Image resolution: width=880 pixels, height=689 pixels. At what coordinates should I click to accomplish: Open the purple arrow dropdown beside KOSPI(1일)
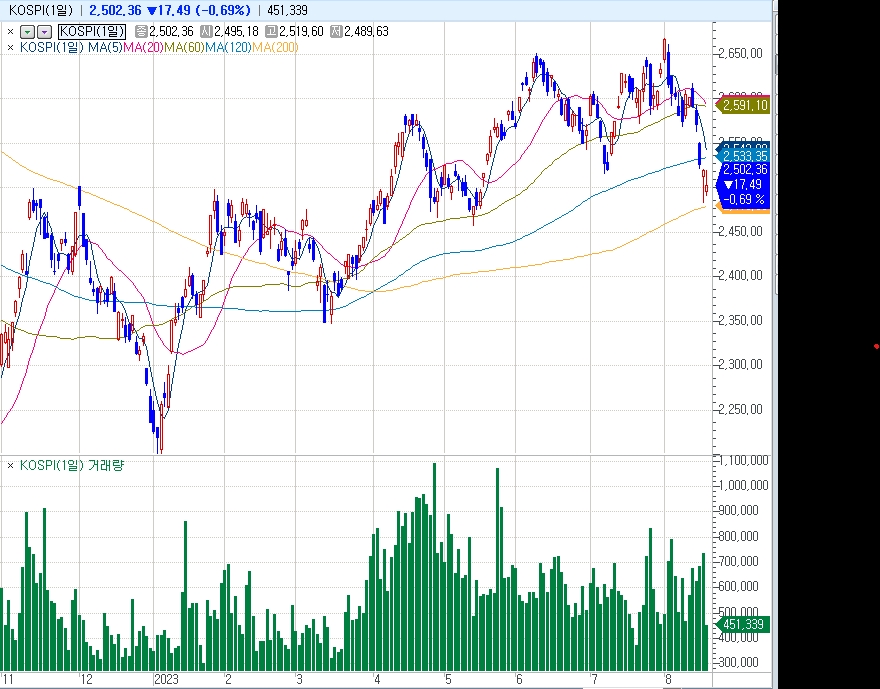click(44, 31)
